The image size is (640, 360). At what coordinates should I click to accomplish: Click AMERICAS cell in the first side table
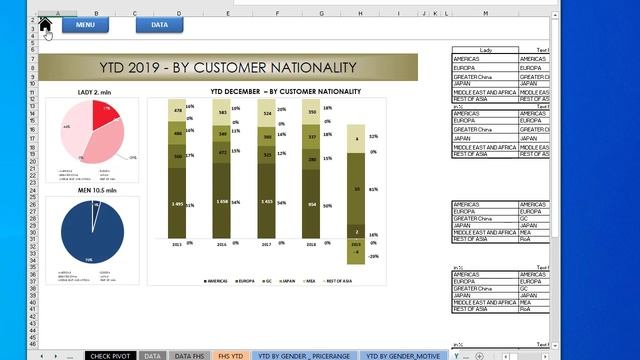[x=485, y=59]
